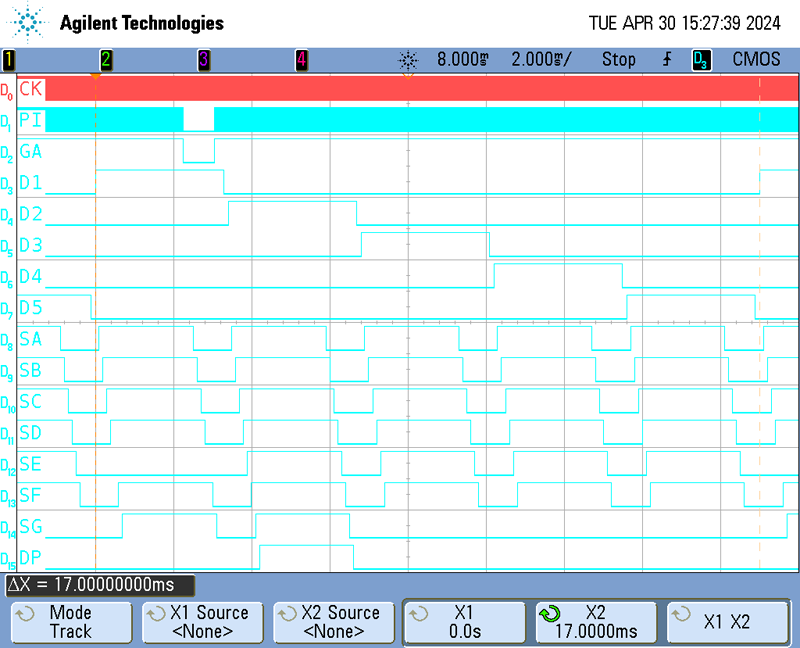Screen dimensions: 800x648
Task: Open the X1 Source selection softkey
Action: coord(202,622)
